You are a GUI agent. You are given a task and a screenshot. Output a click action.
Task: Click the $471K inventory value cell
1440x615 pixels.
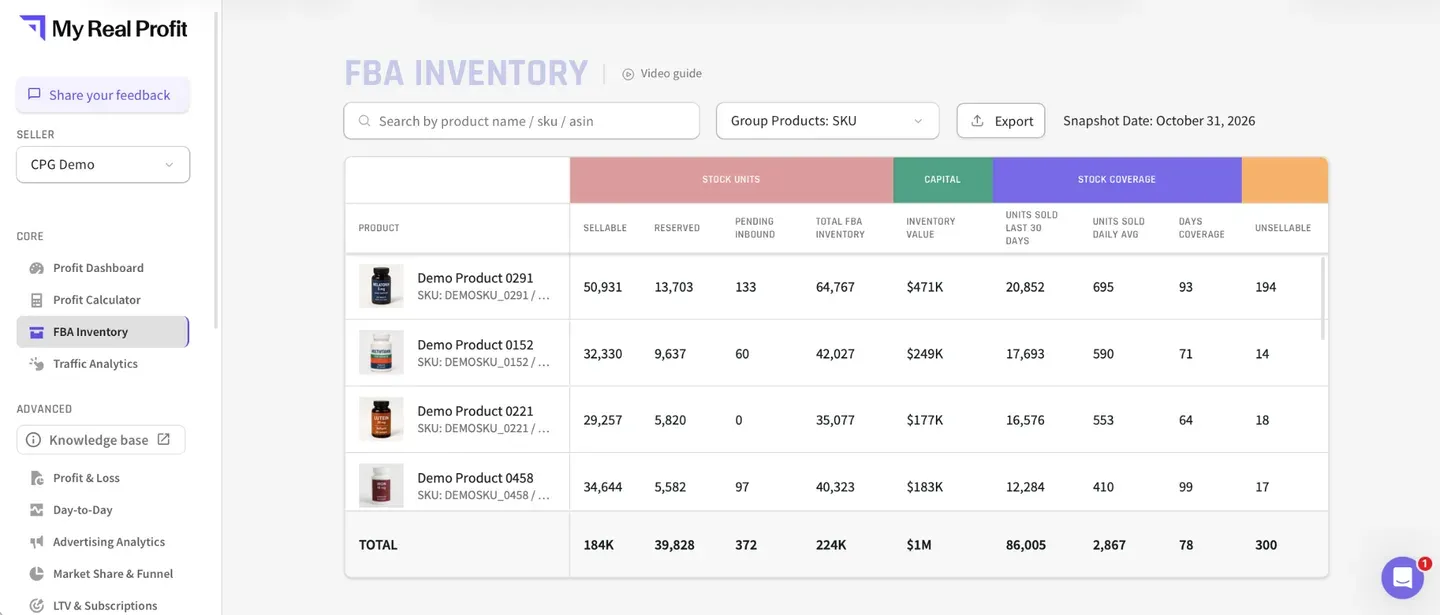click(925, 287)
